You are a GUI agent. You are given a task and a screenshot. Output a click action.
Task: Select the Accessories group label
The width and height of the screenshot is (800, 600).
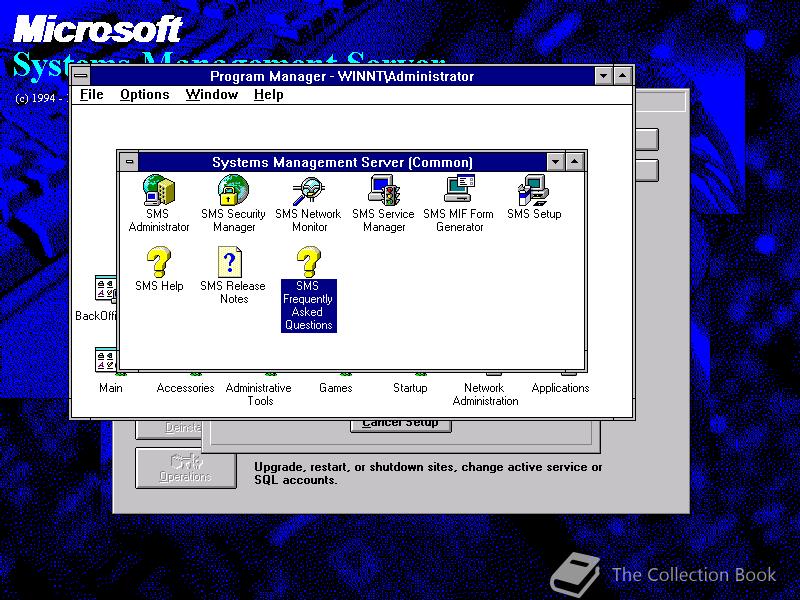click(185, 388)
